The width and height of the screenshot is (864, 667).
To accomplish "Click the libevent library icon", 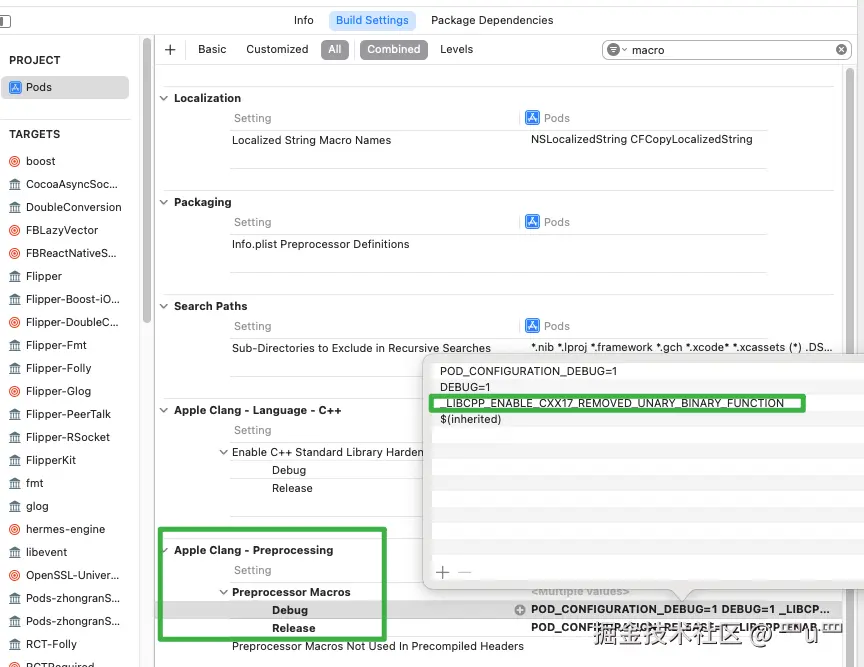I will click(15, 552).
